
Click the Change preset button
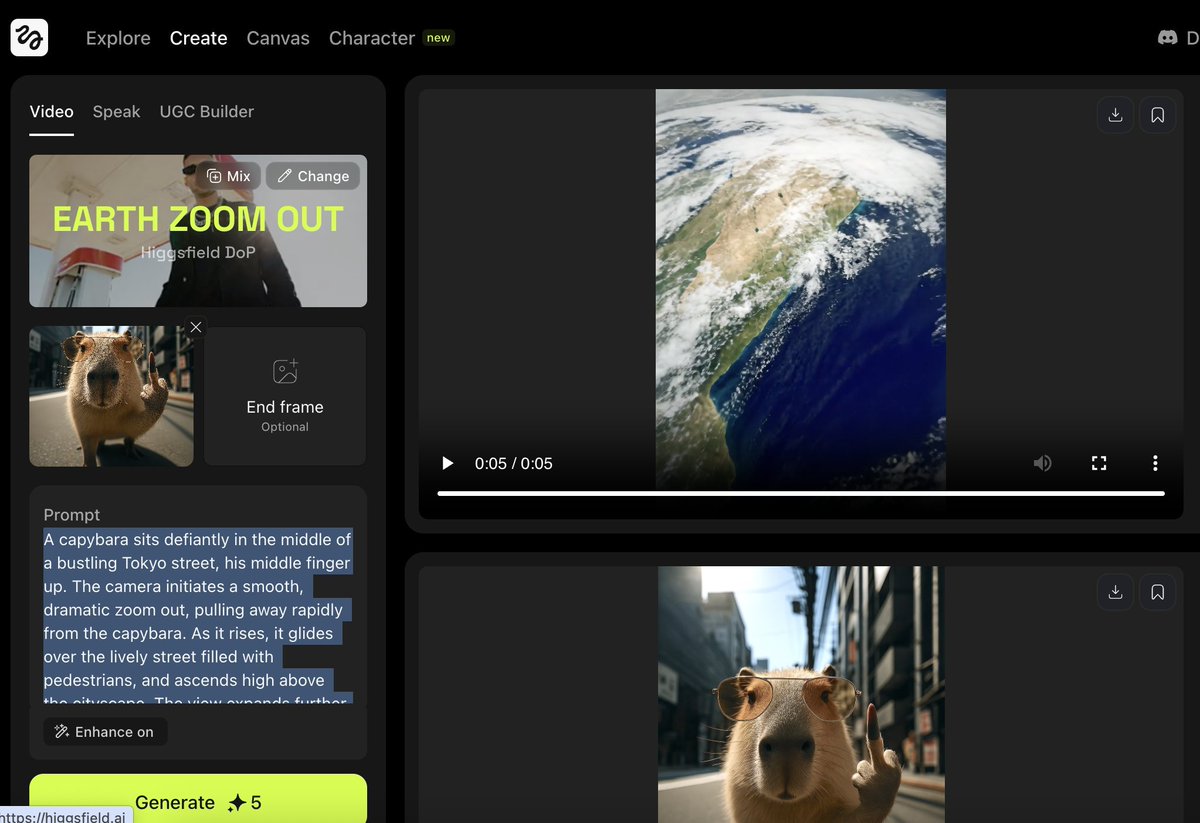point(313,176)
